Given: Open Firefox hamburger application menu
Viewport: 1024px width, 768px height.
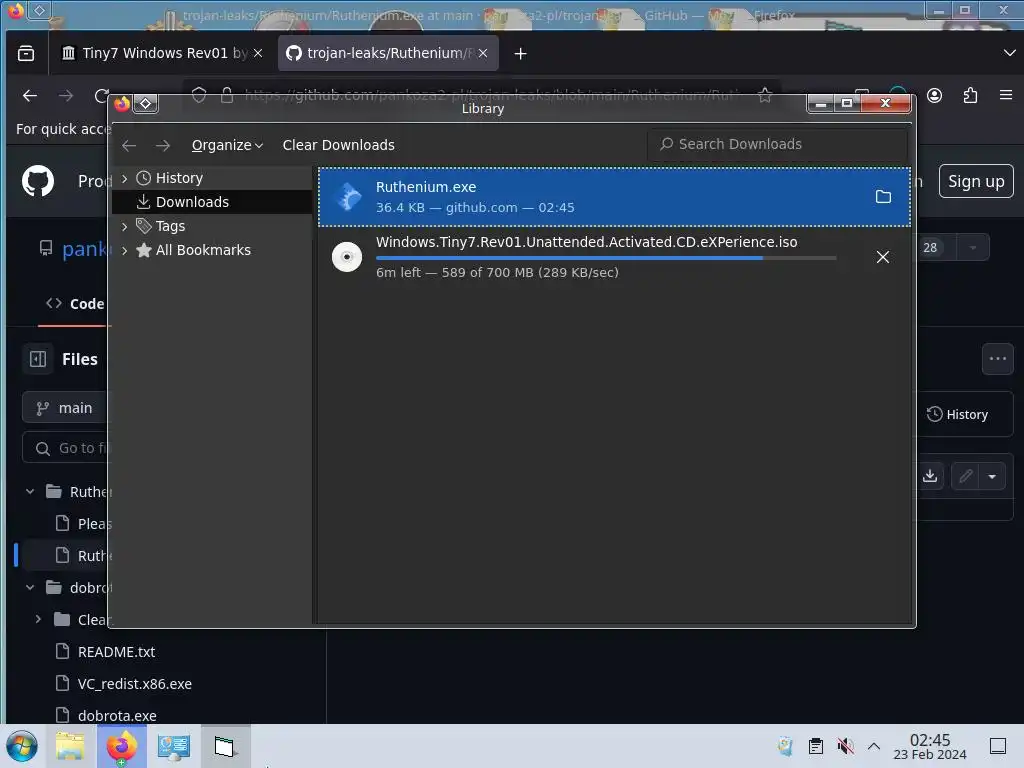Looking at the screenshot, I should [x=1006, y=95].
